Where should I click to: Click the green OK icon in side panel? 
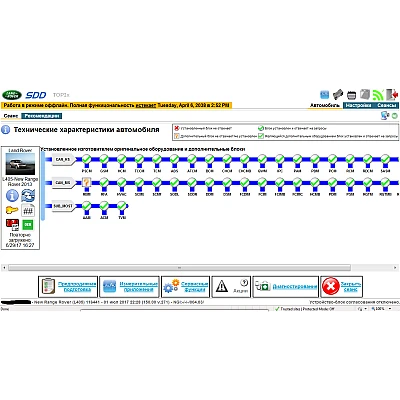28,225
